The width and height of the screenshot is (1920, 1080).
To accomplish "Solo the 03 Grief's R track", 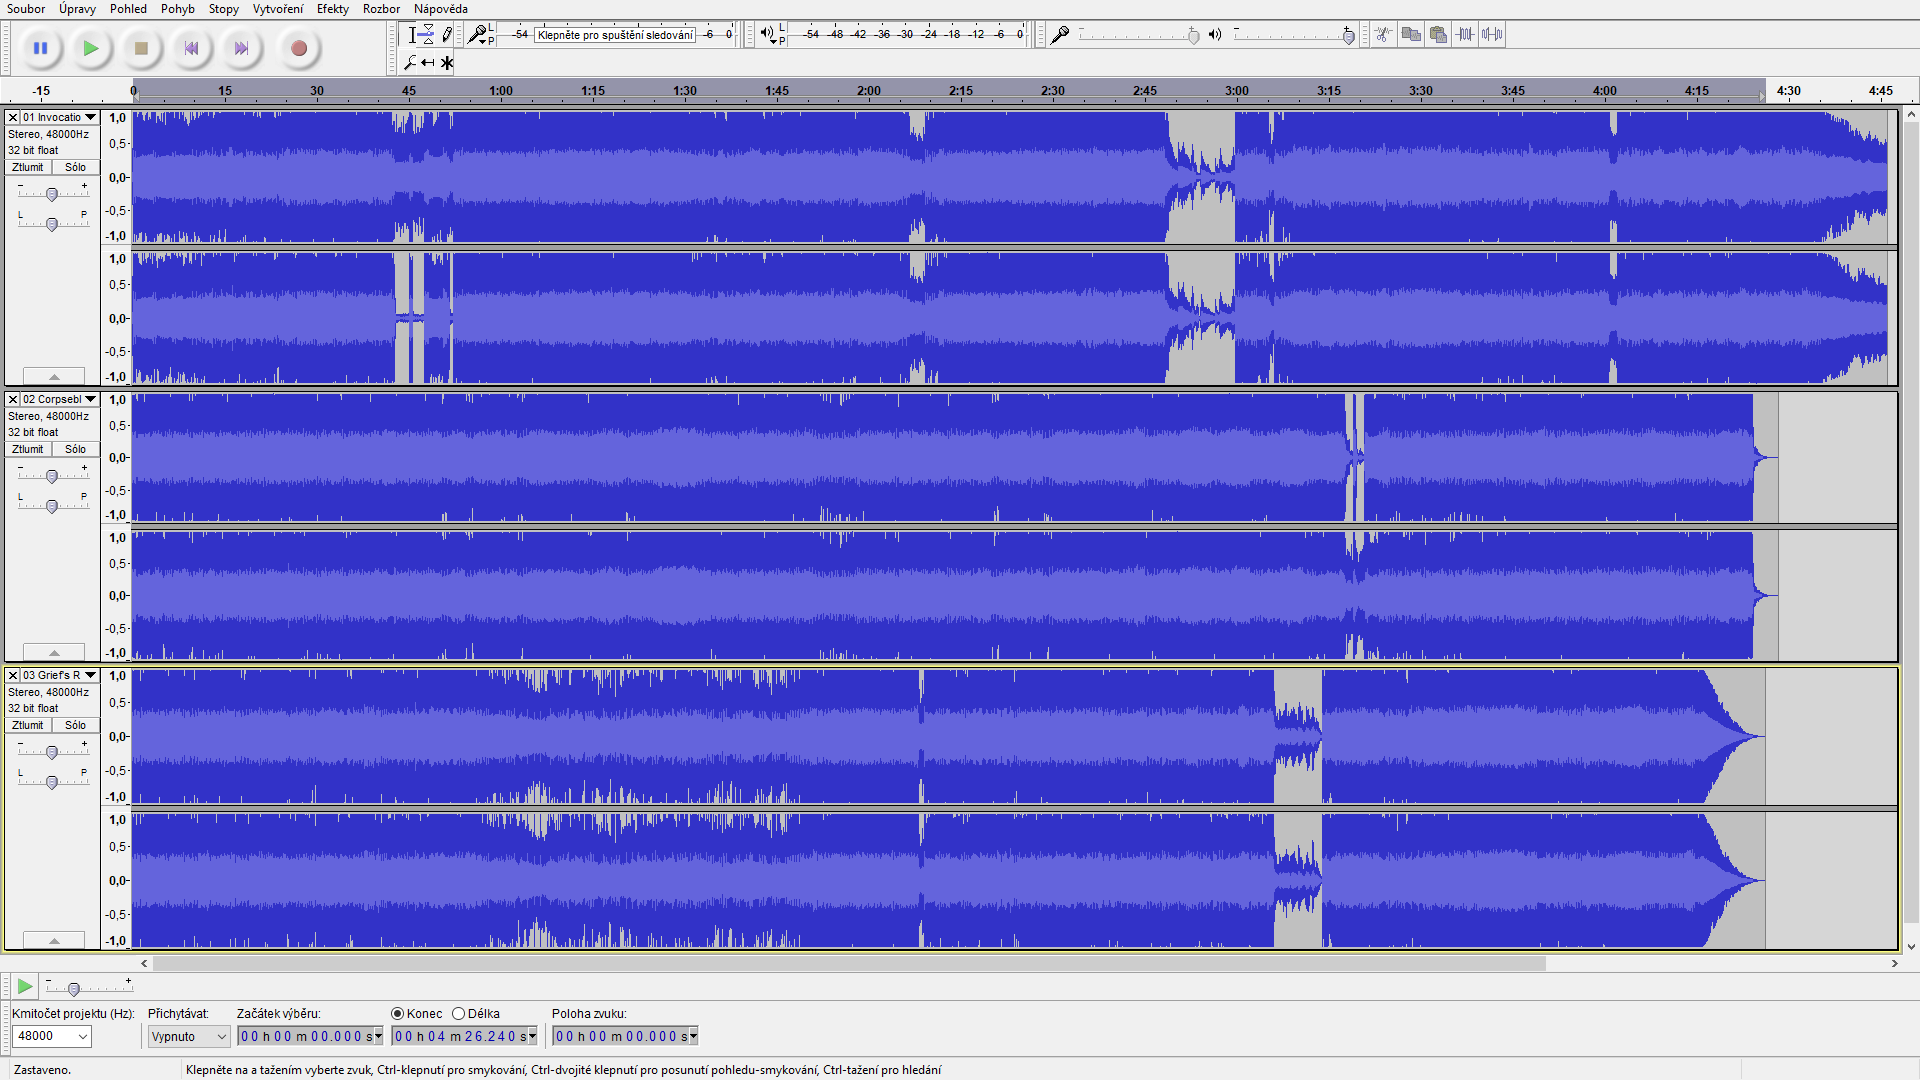I will [75, 725].
